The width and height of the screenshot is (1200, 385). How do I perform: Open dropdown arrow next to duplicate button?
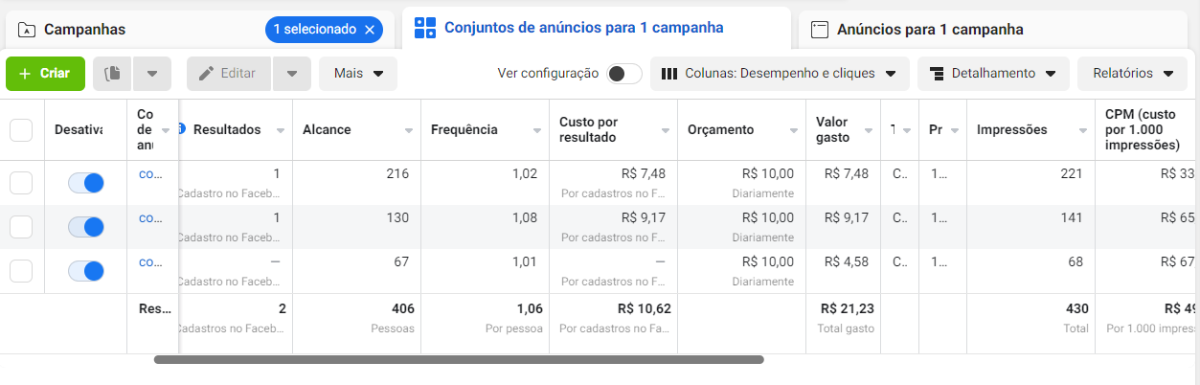pyautogui.click(x=152, y=73)
